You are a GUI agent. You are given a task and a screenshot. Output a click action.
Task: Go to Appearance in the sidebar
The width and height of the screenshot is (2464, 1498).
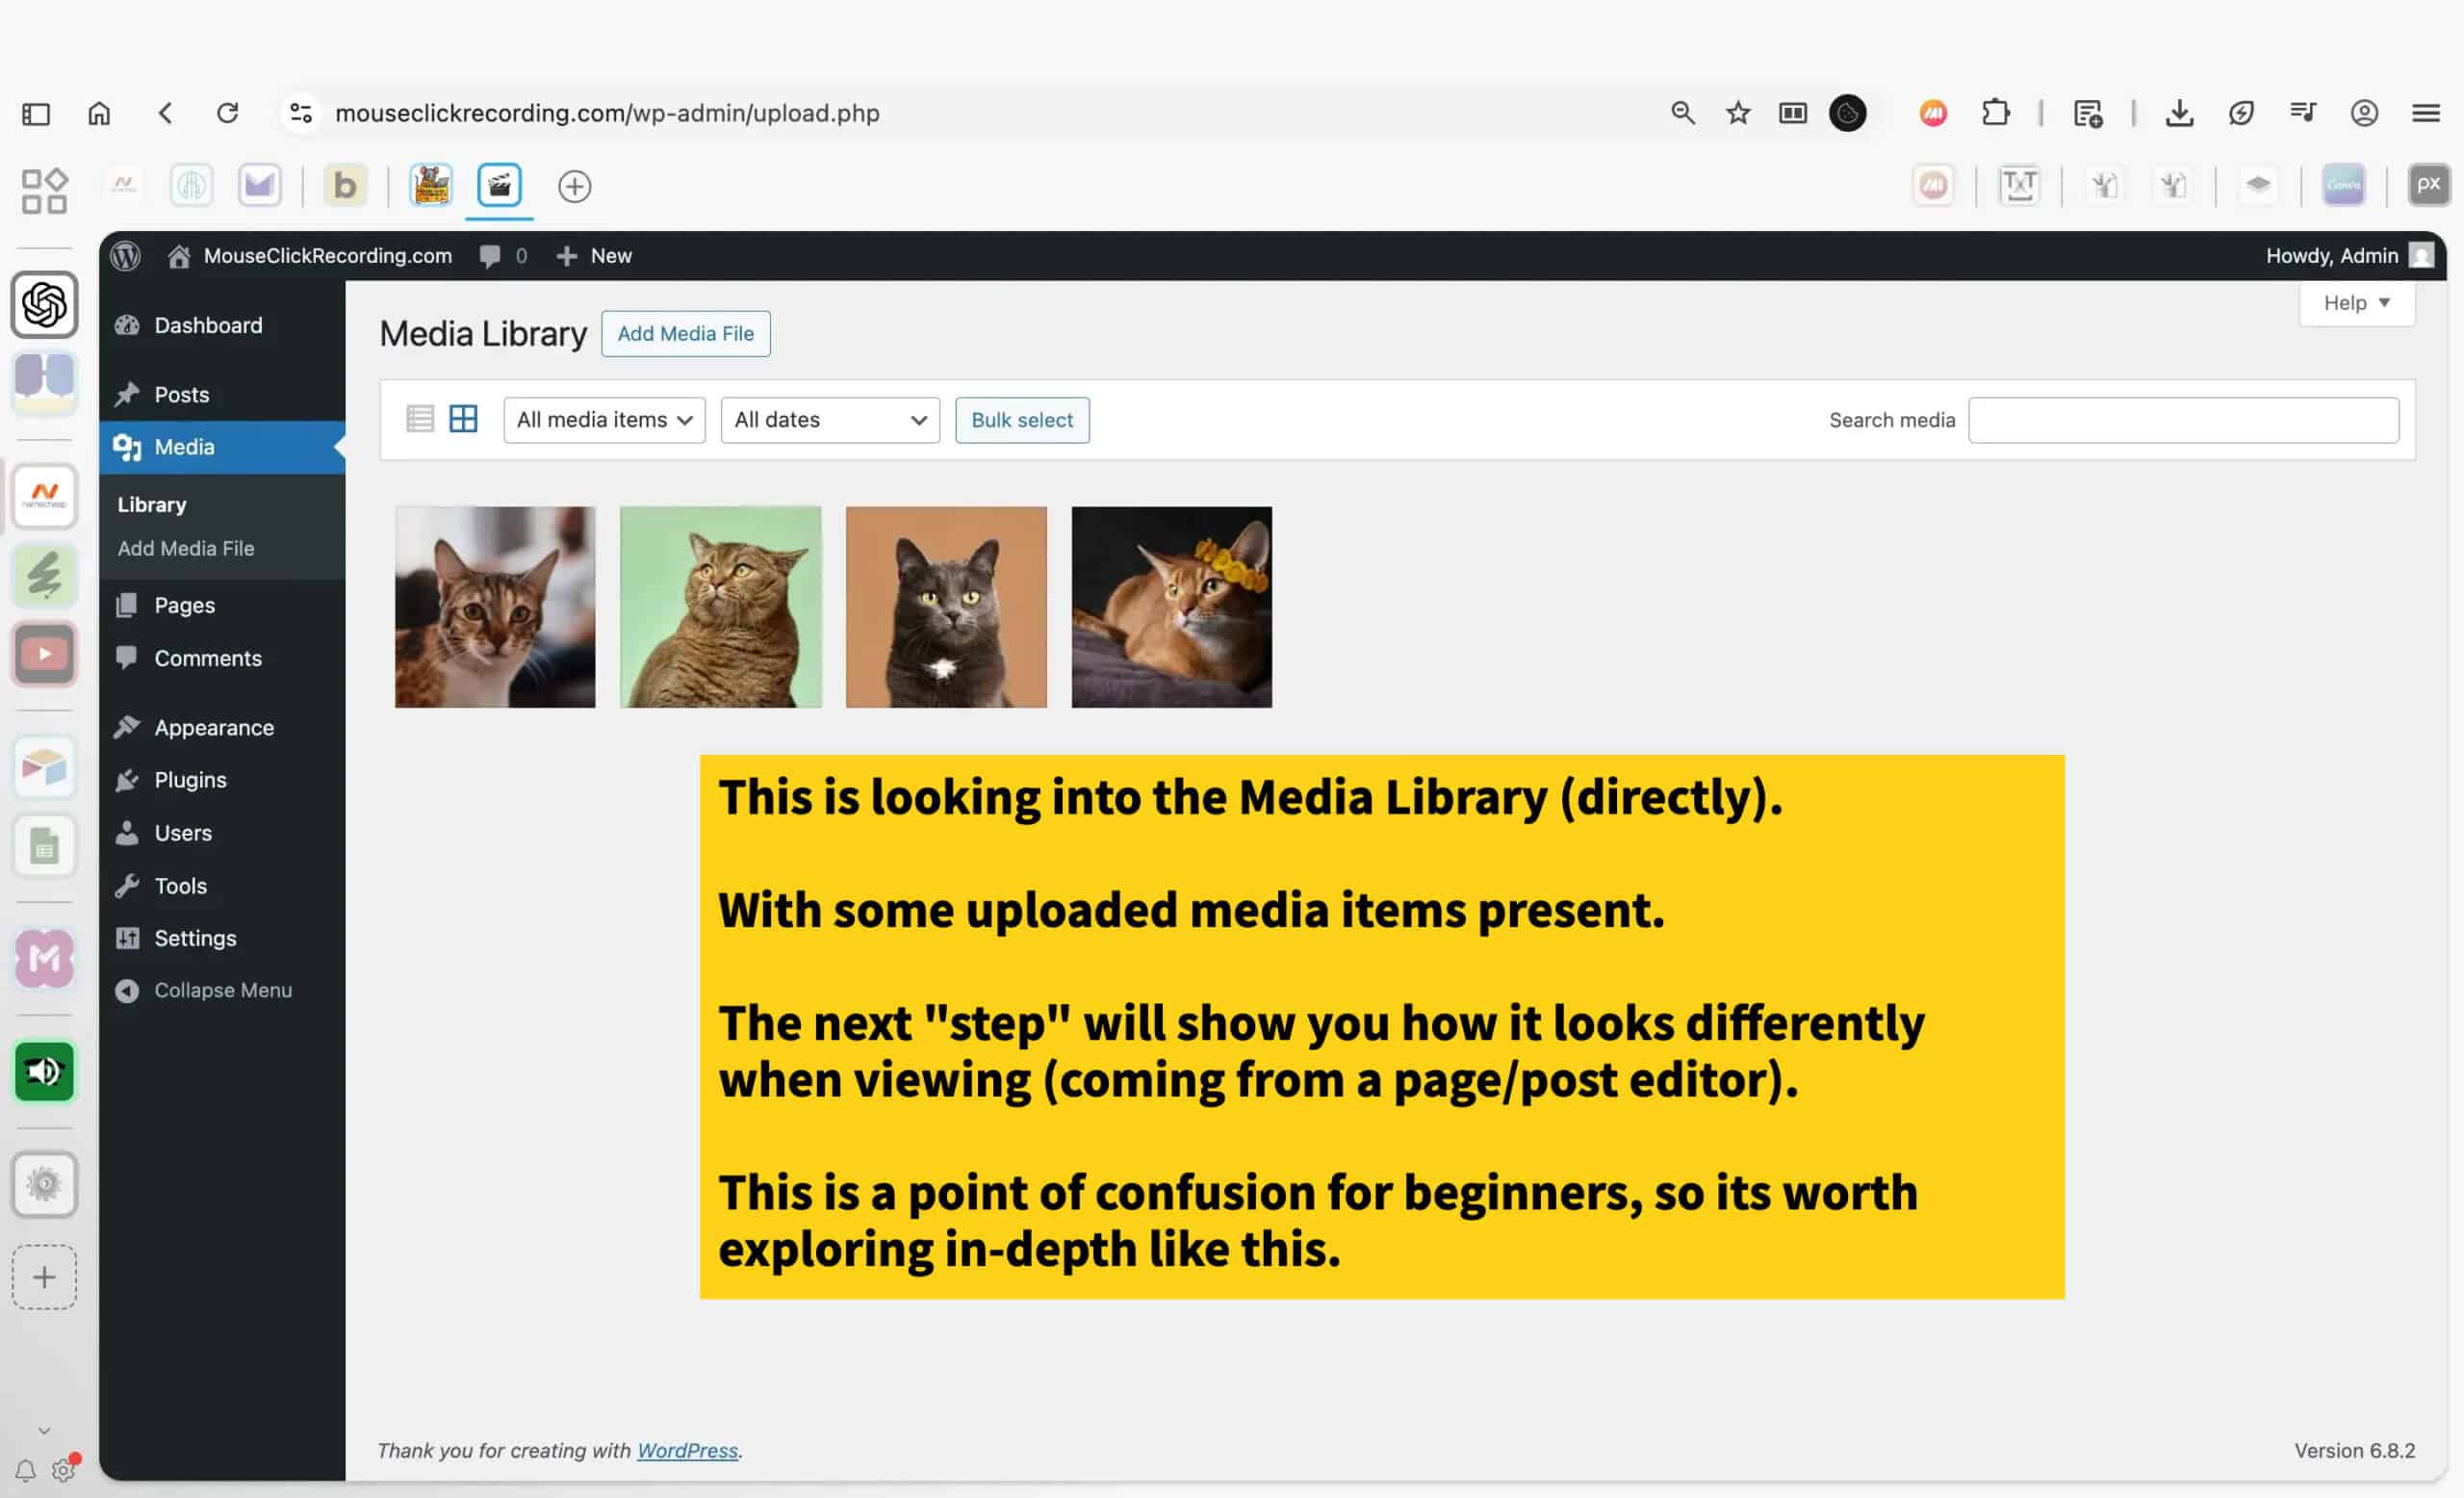pyautogui.click(x=213, y=727)
